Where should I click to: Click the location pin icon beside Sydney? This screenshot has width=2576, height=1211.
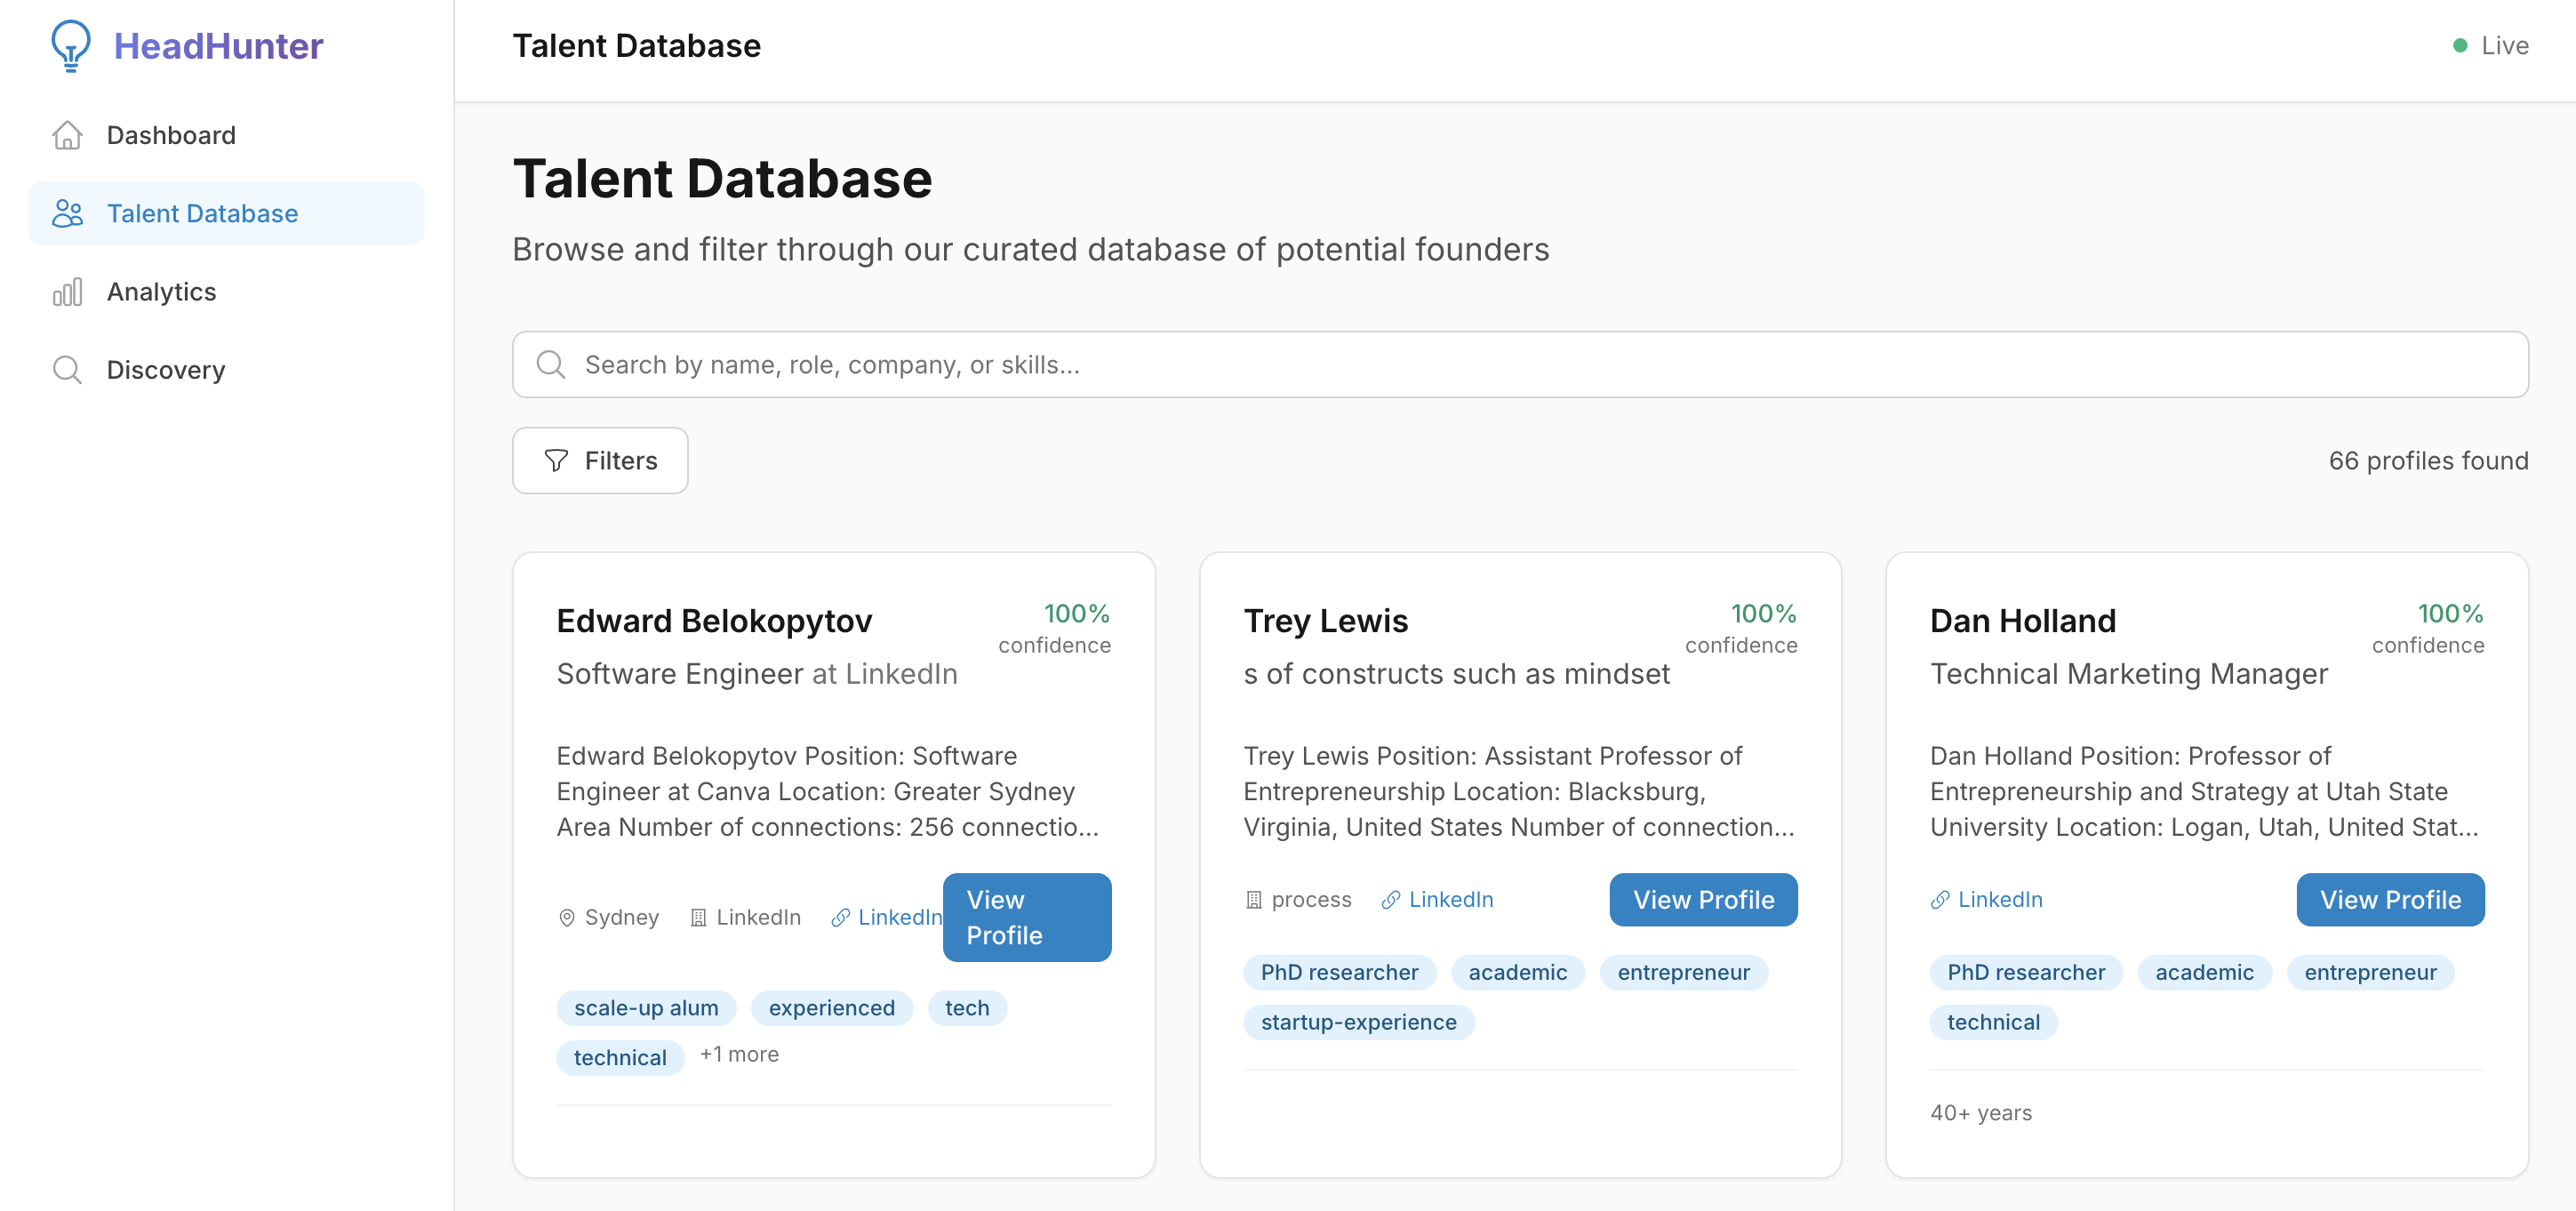(x=567, y=918)
